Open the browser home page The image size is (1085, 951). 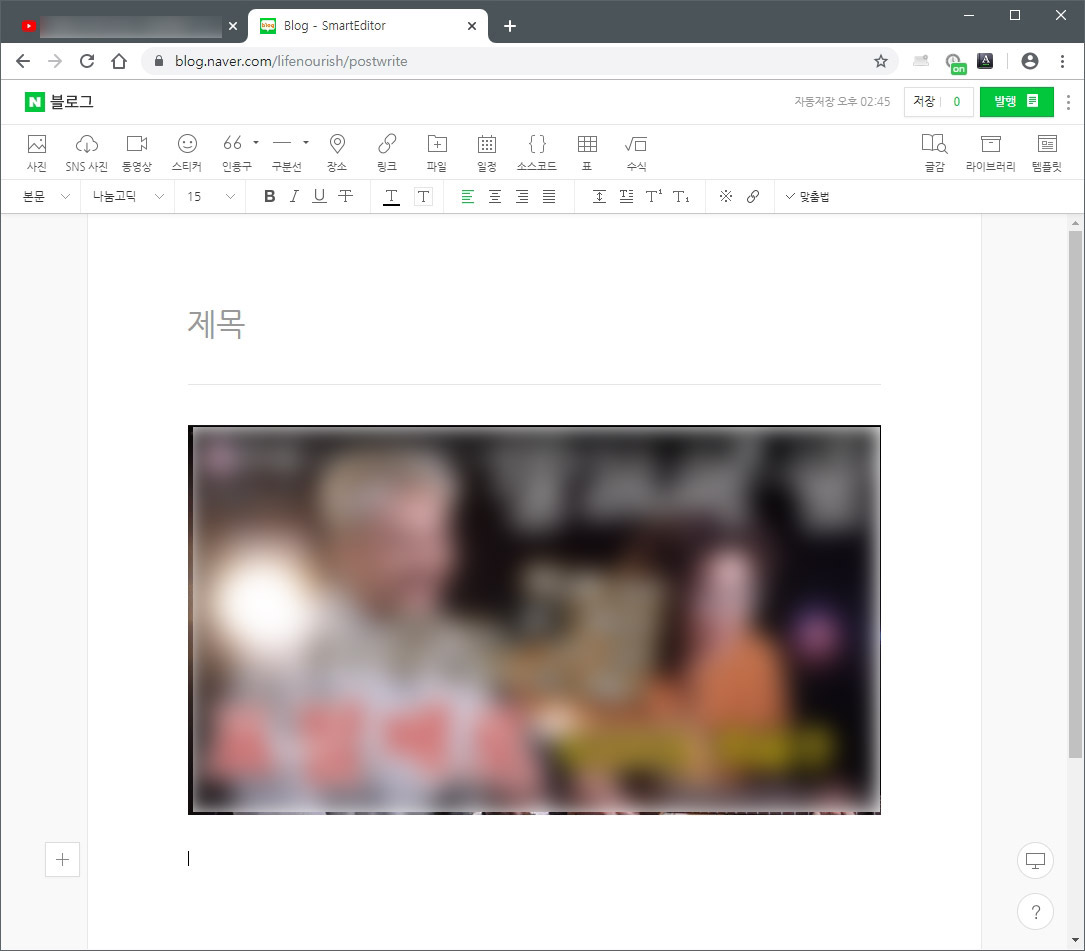coord(119,61)
